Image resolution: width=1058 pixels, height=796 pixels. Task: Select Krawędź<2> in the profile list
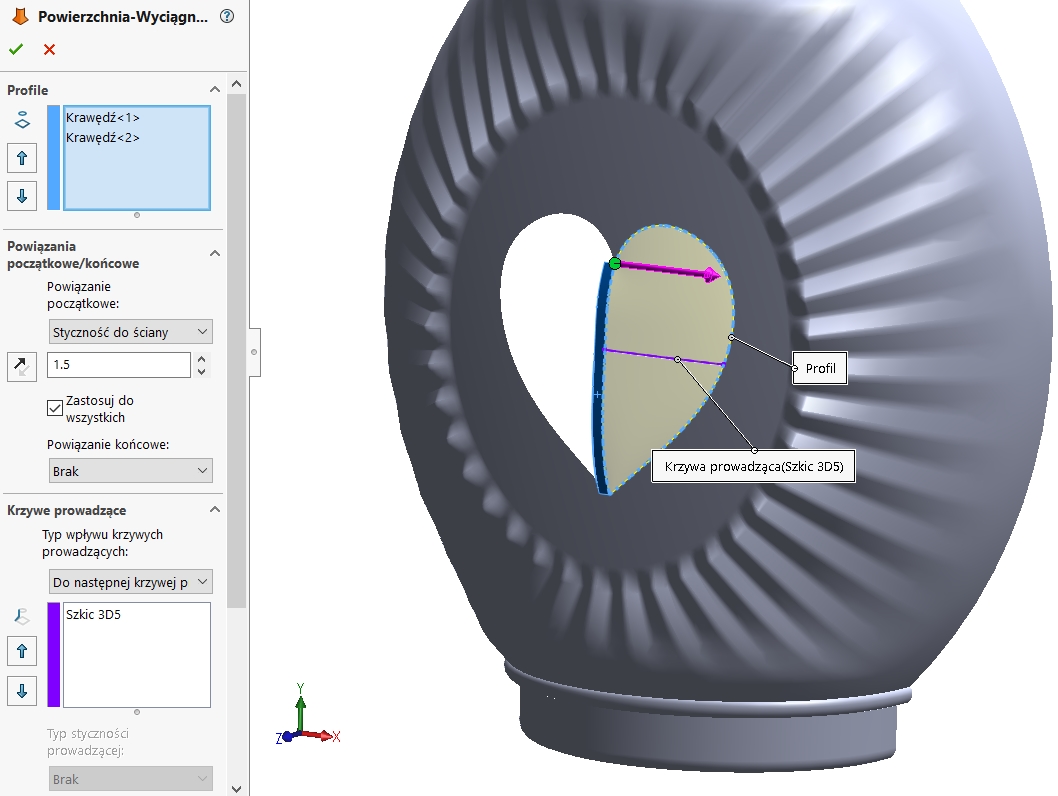[x=103, y=138]
